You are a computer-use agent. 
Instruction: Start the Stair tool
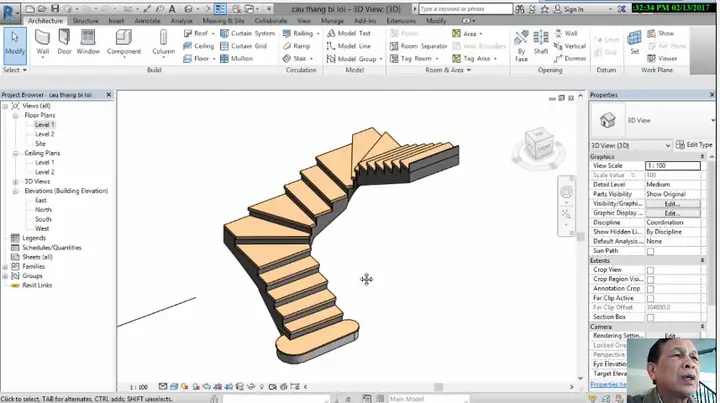point(298,59)
